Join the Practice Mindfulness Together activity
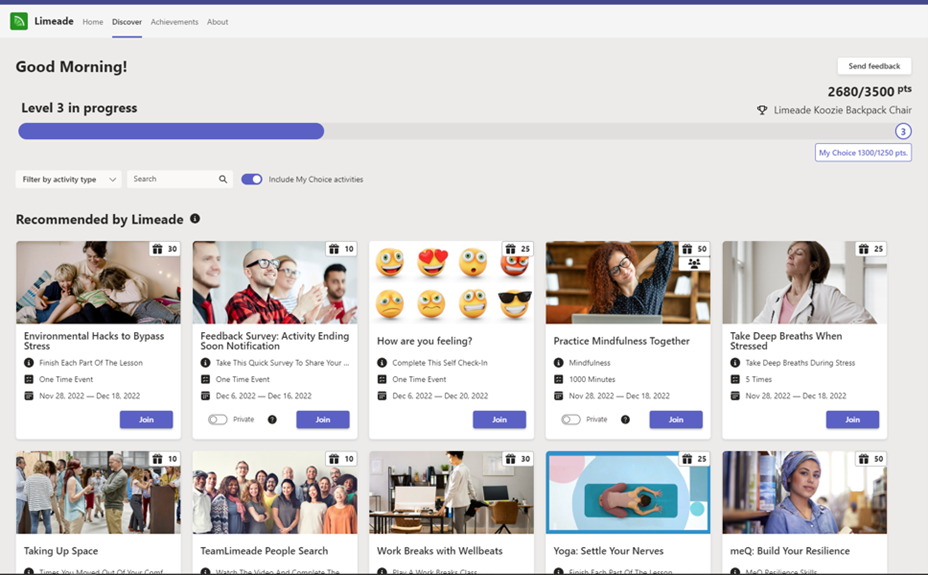This screenshot has width=928, height=575. coord(676,419)
